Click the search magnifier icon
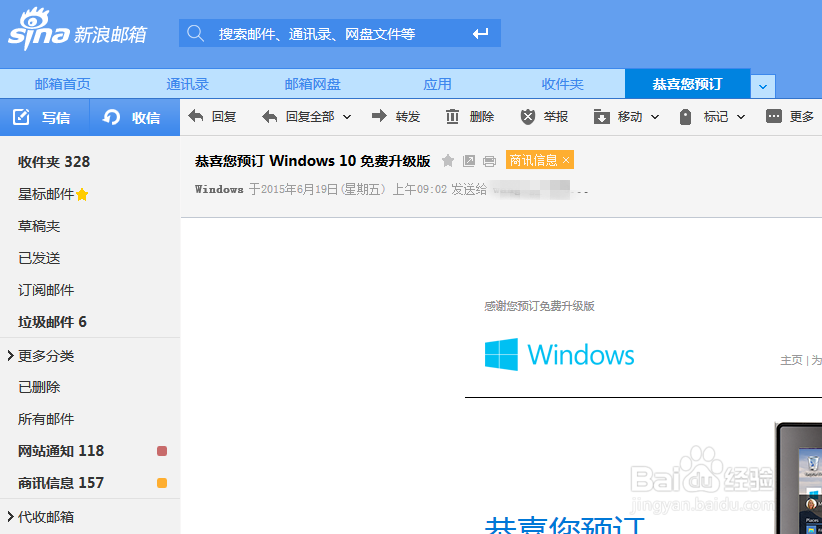The height and width of the screenshot is (534, 822). point(196,34)
